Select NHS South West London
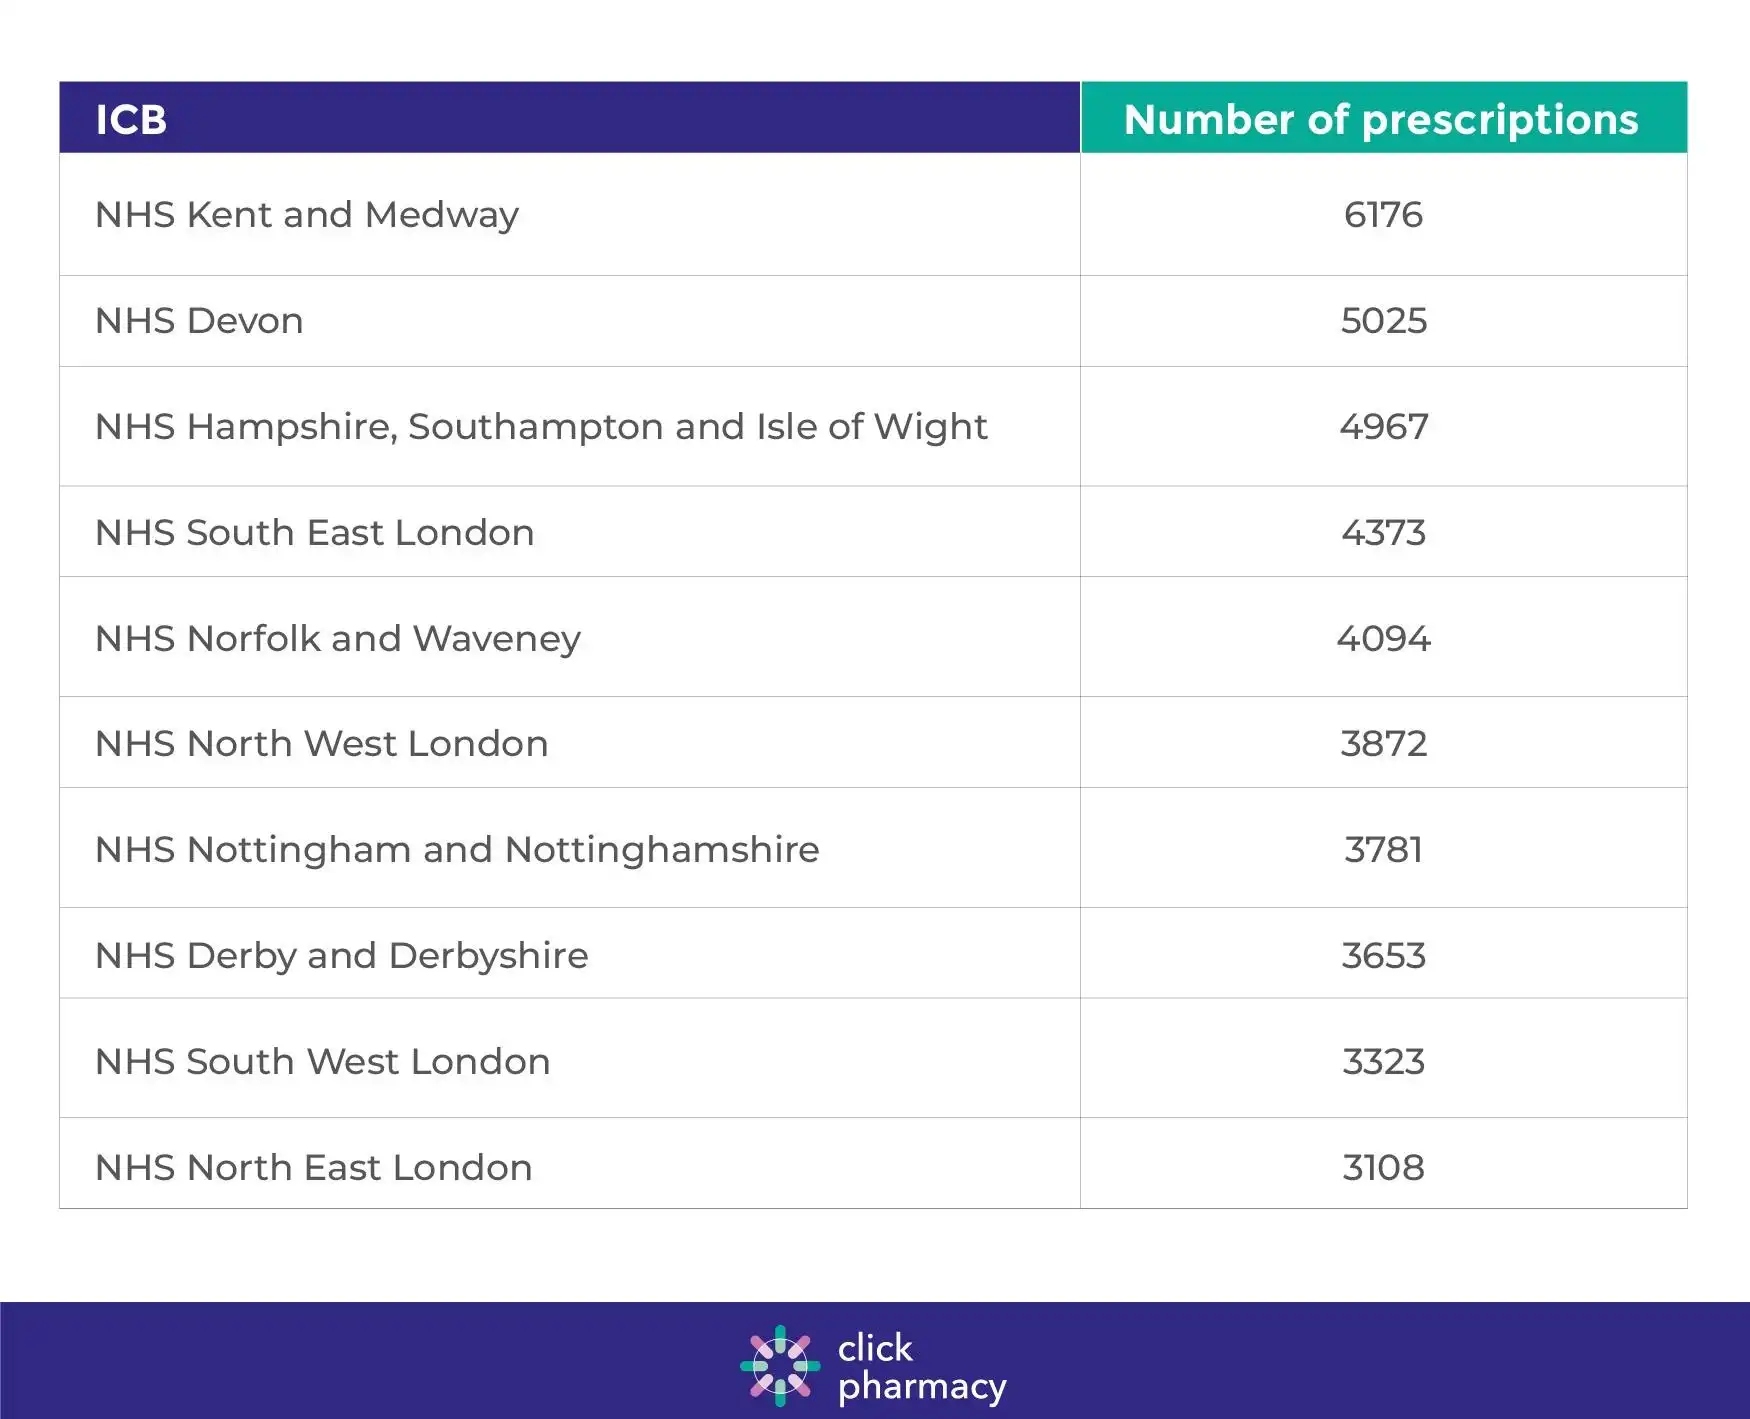 [323, 1062]
